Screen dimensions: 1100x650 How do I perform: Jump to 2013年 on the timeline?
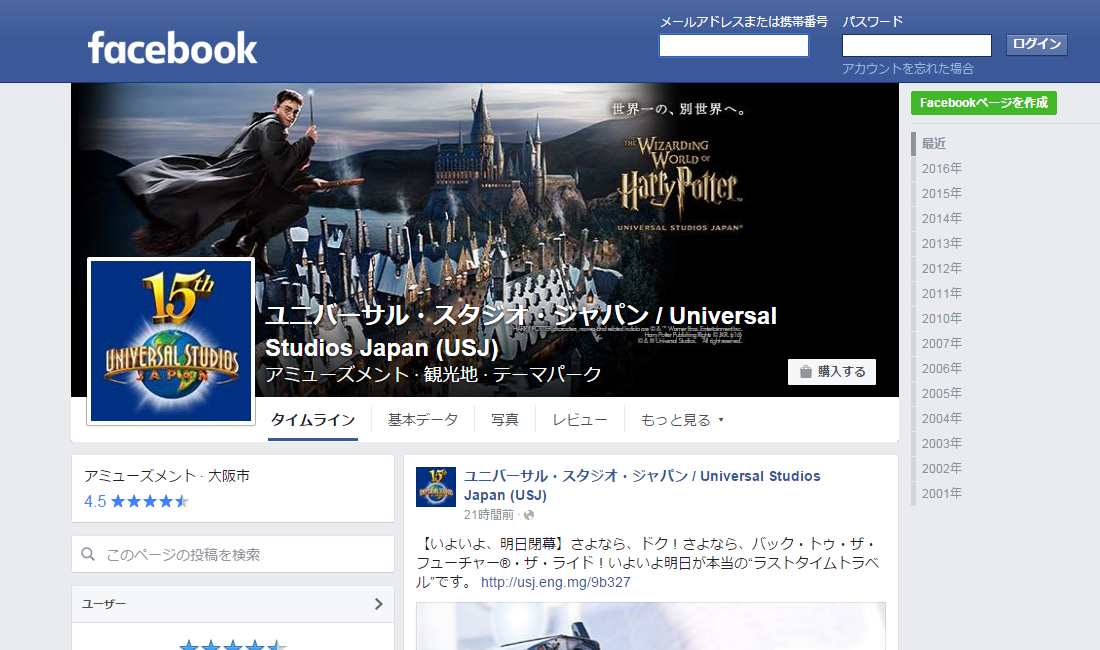pos(941,243)
